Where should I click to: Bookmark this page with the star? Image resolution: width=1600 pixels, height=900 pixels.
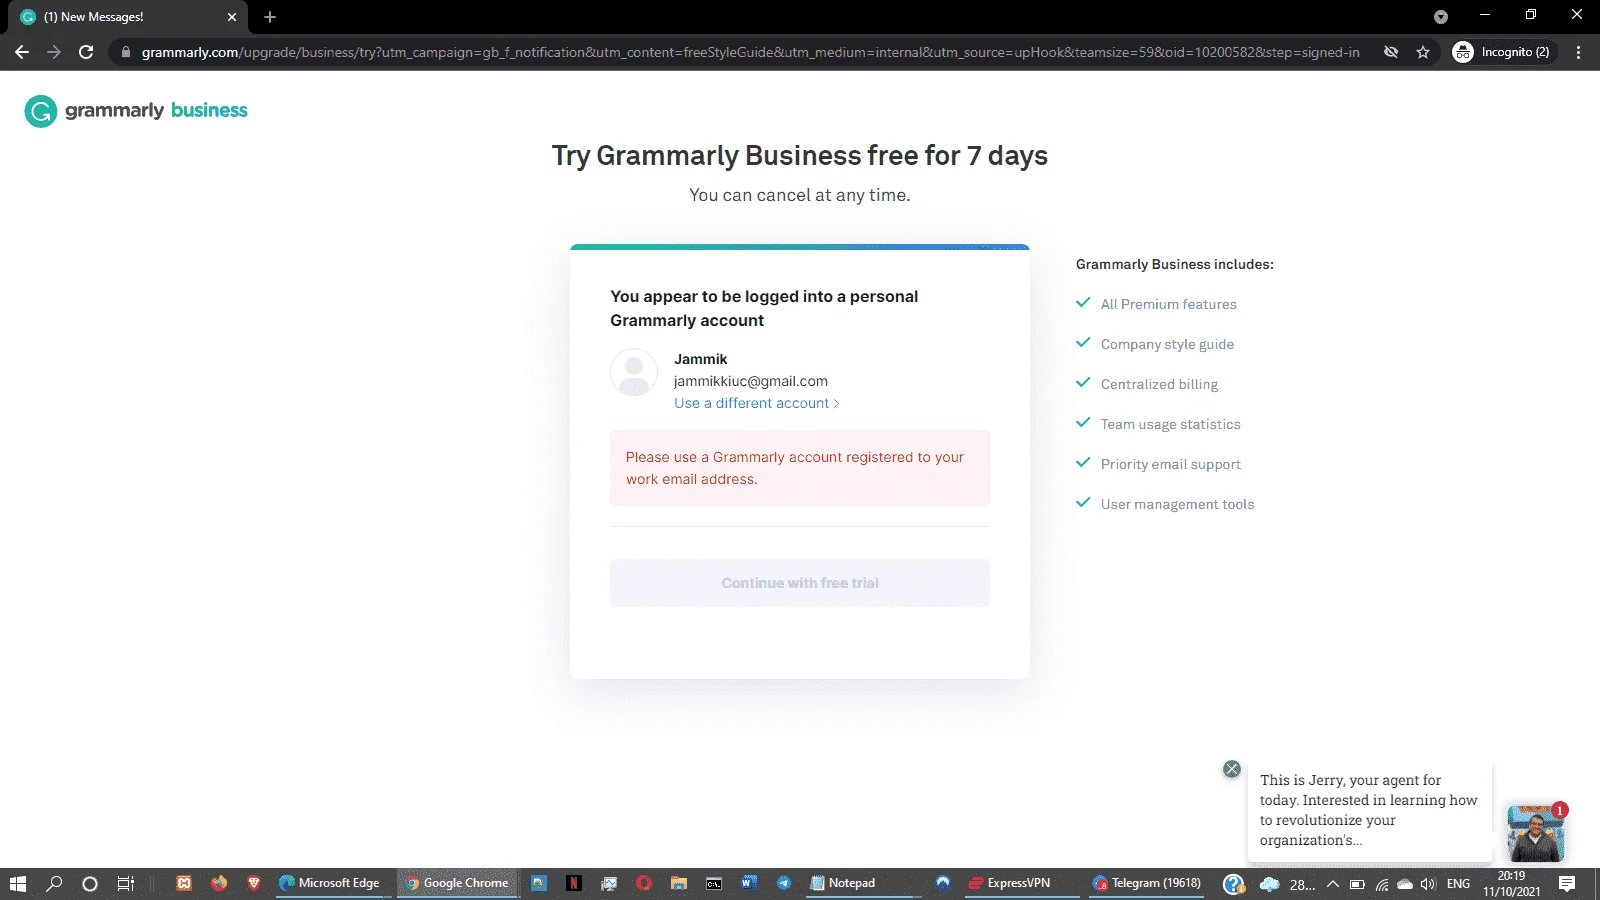[x=1423, y=52]
